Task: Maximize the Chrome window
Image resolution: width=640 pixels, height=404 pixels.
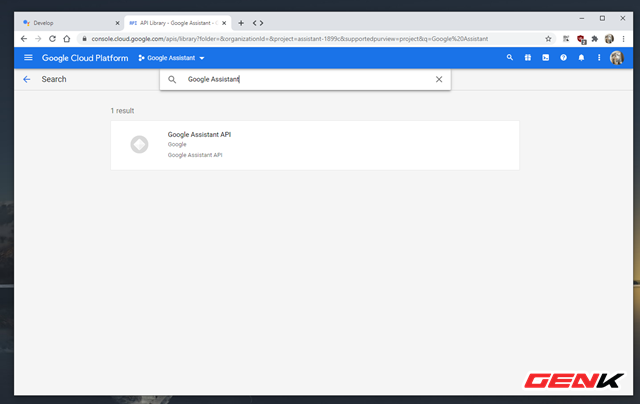Action: [x=602, y=18]
